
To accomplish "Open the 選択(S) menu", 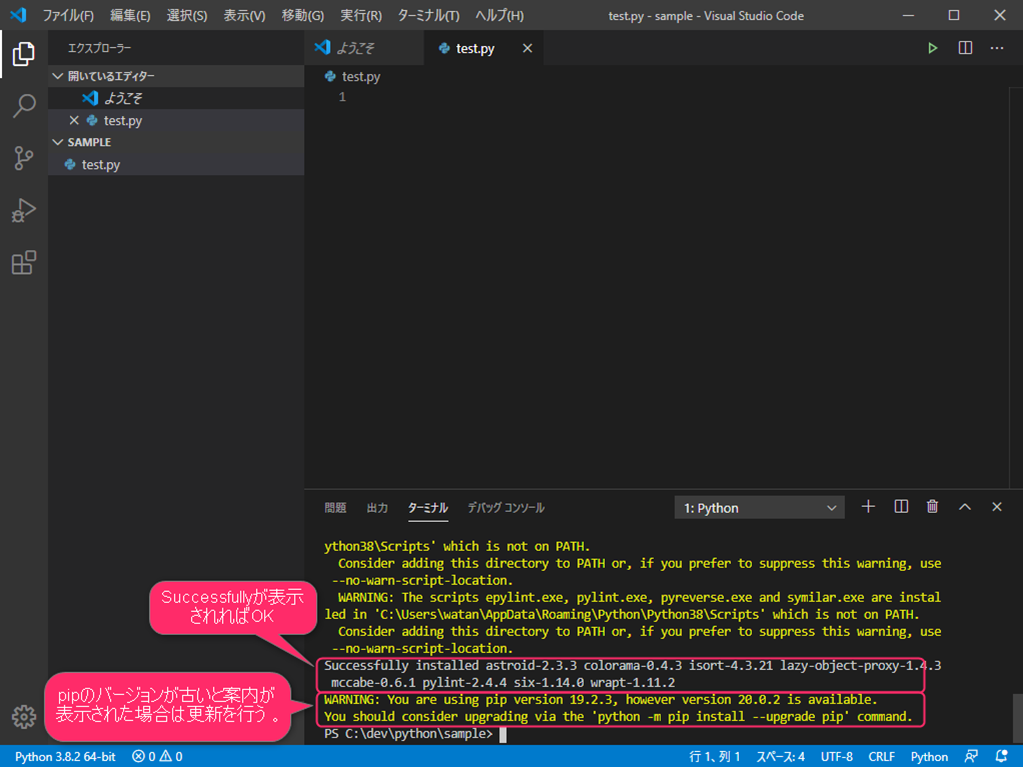I will pyautogui.click(x=187, y=15).
